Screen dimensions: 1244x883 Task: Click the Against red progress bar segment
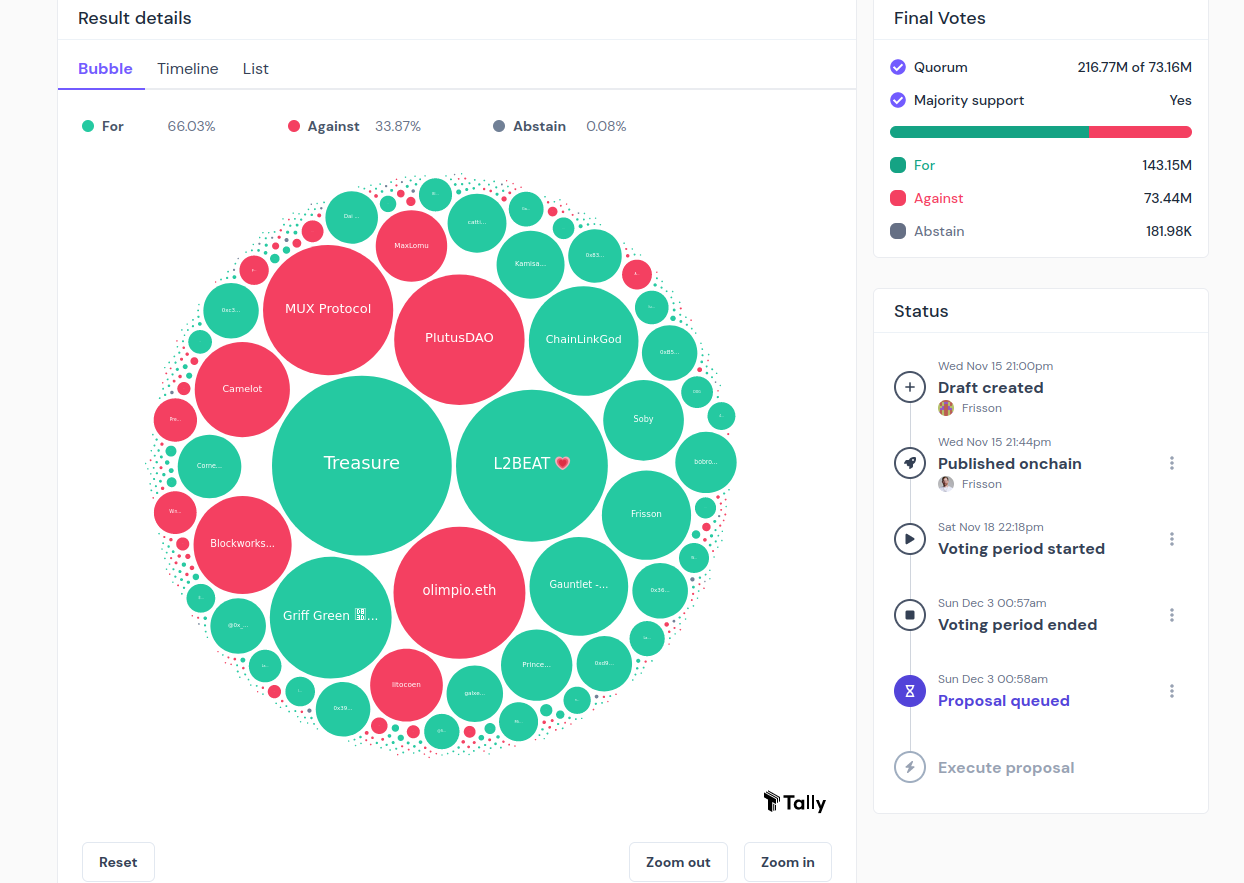click(x=1140, y=132)
